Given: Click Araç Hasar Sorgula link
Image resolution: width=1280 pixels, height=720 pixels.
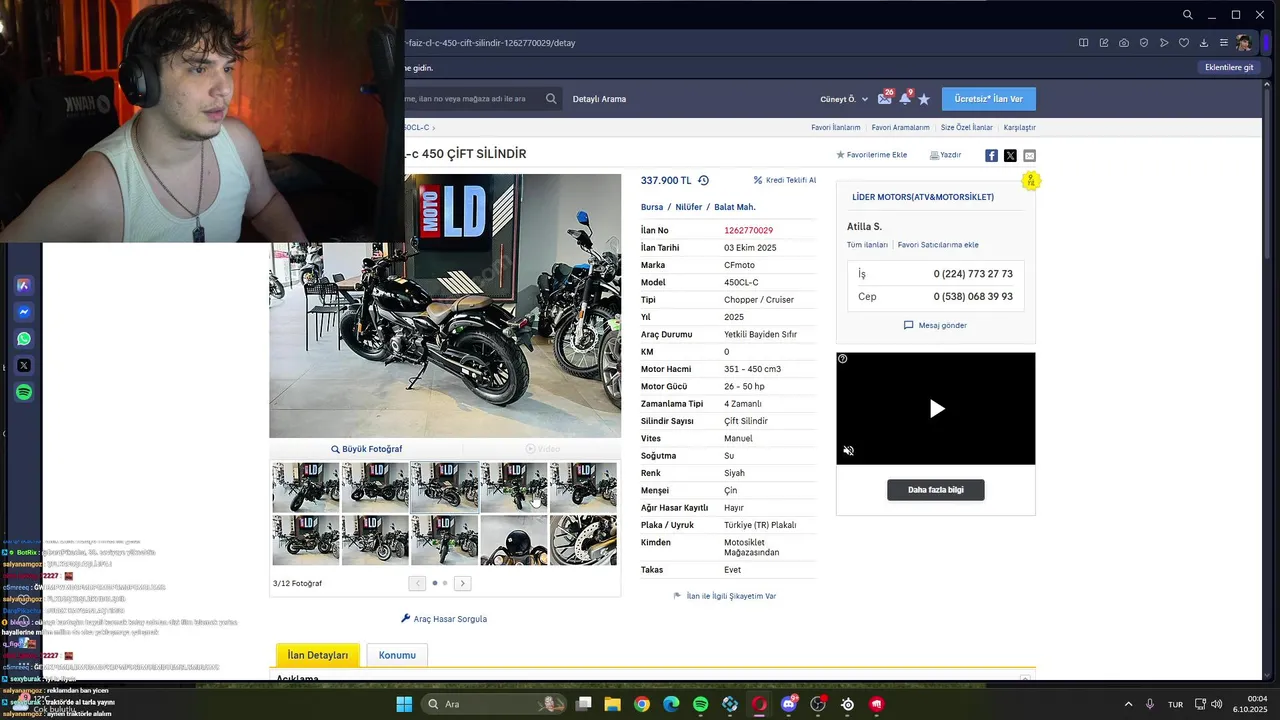Looking at the screenshot, I should 444,619.
